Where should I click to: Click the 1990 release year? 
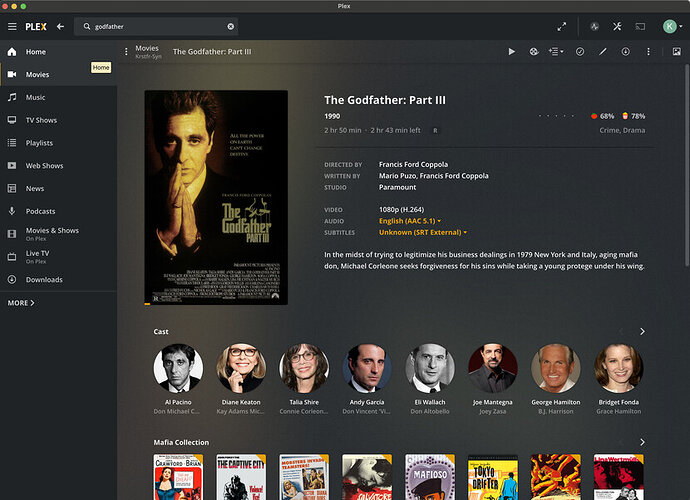click(332, 116)
